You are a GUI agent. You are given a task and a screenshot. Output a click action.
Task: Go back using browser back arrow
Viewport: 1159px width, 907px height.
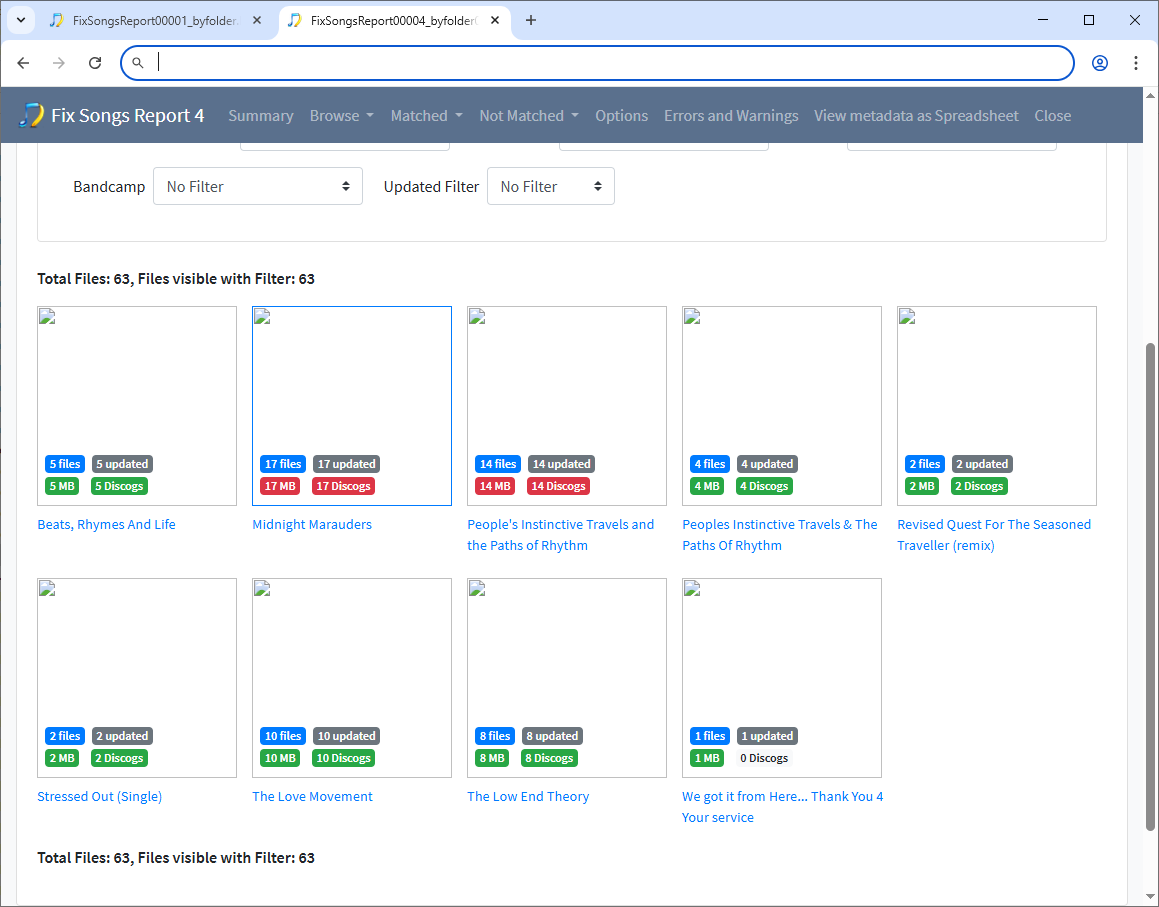tap(23, 63)
